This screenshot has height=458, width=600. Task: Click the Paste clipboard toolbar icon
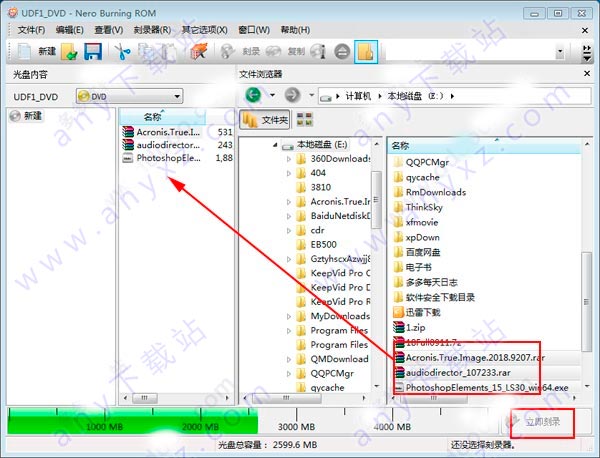[169, 52]
